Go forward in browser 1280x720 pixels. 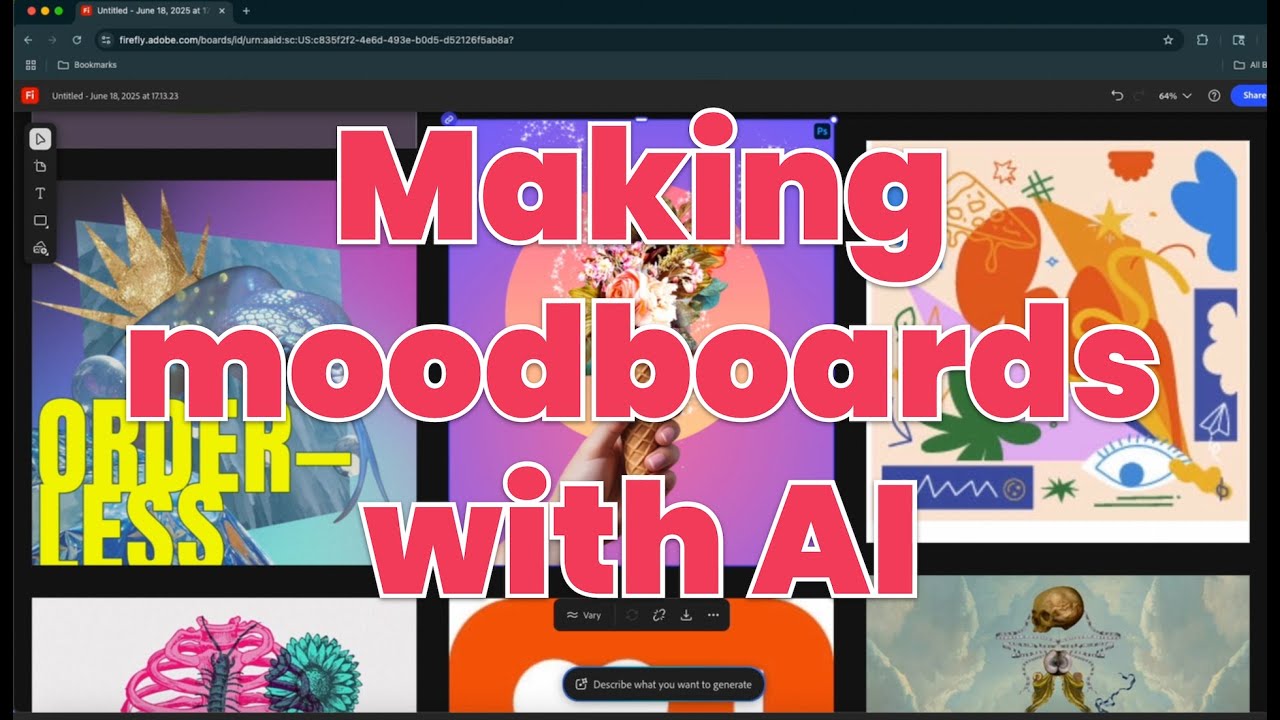point(52,40)
